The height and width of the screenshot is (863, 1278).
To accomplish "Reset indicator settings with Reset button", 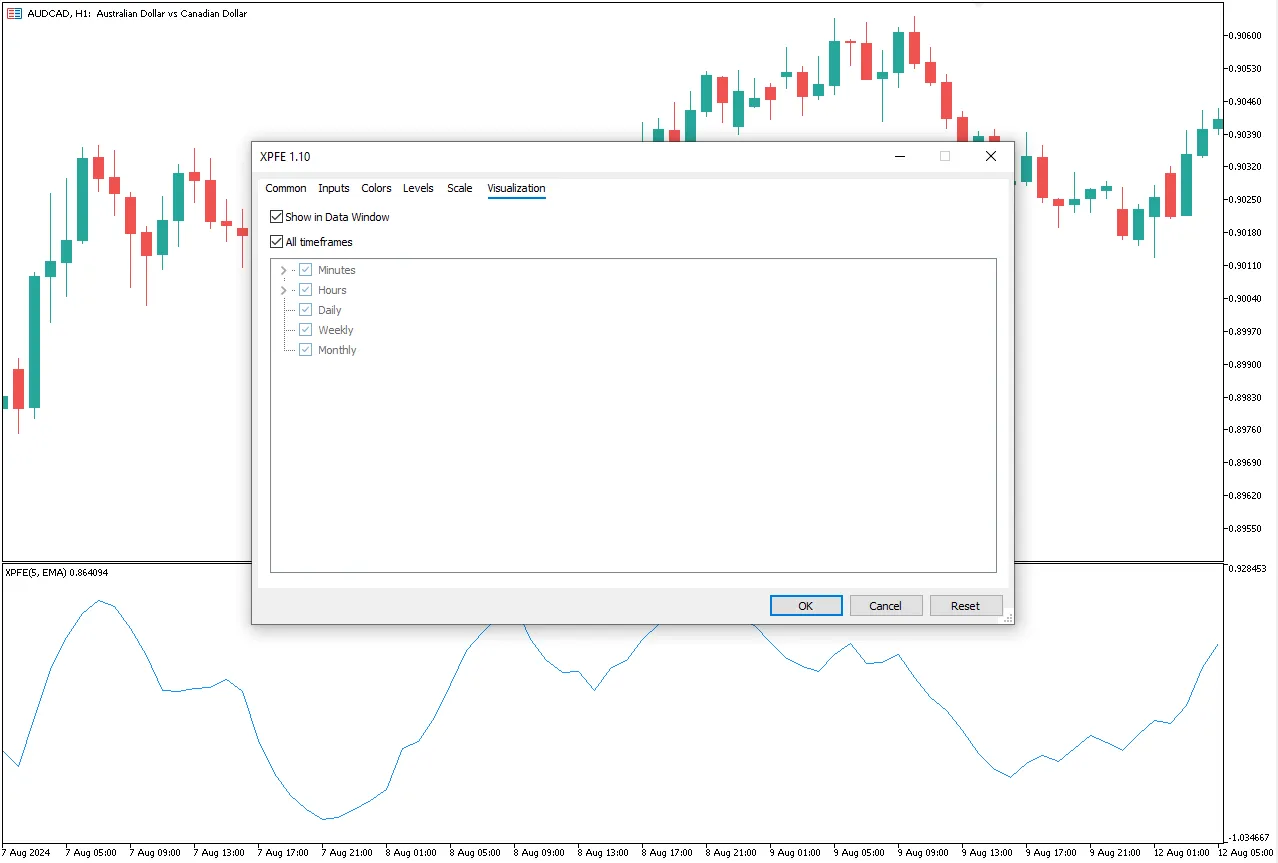I will click(x=965, y=606).
